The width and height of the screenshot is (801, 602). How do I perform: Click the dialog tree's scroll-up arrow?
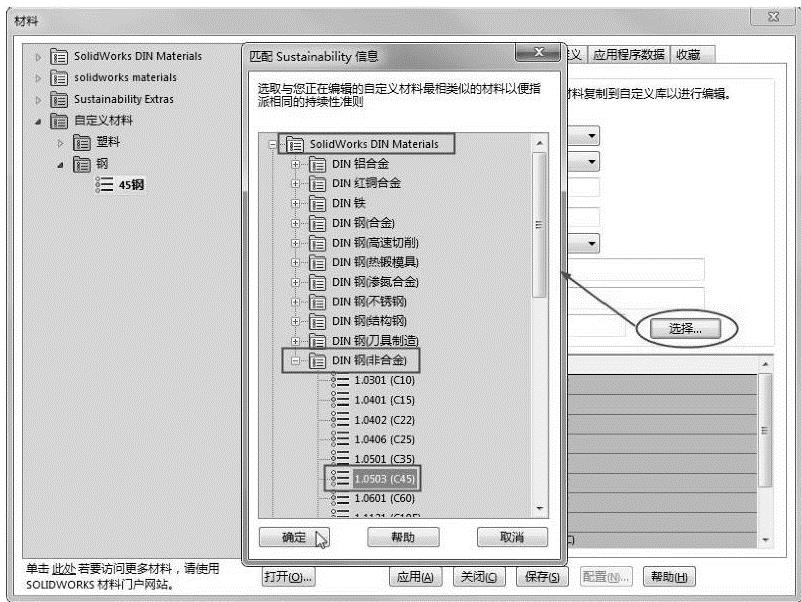539,143
